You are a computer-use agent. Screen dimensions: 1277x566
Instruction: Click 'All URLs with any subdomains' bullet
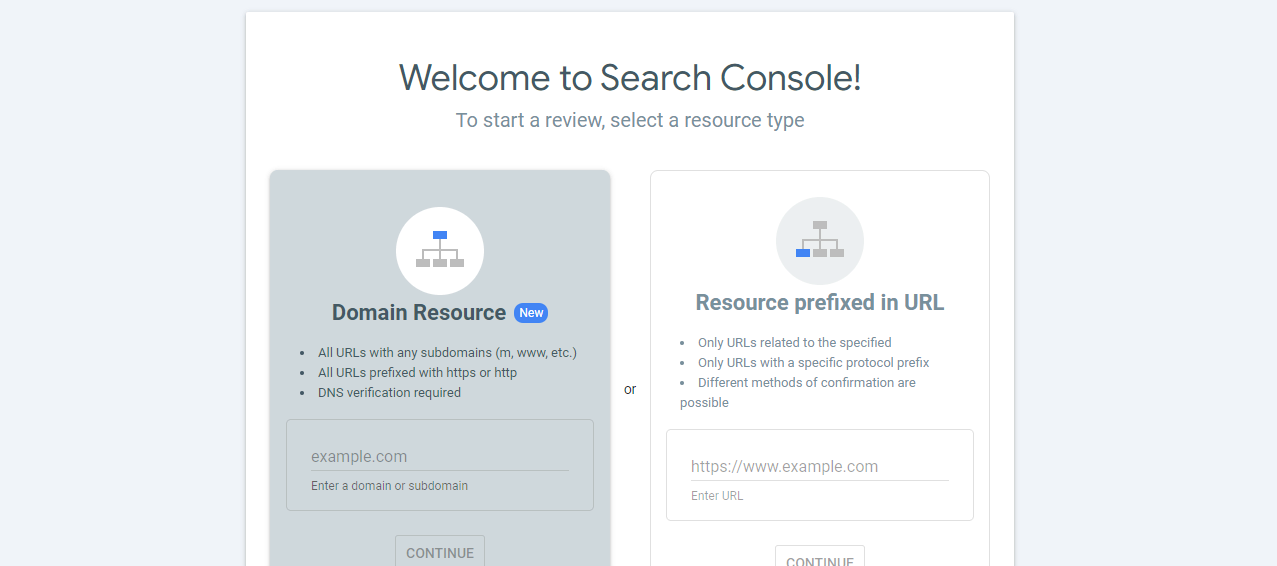[447, 352]
